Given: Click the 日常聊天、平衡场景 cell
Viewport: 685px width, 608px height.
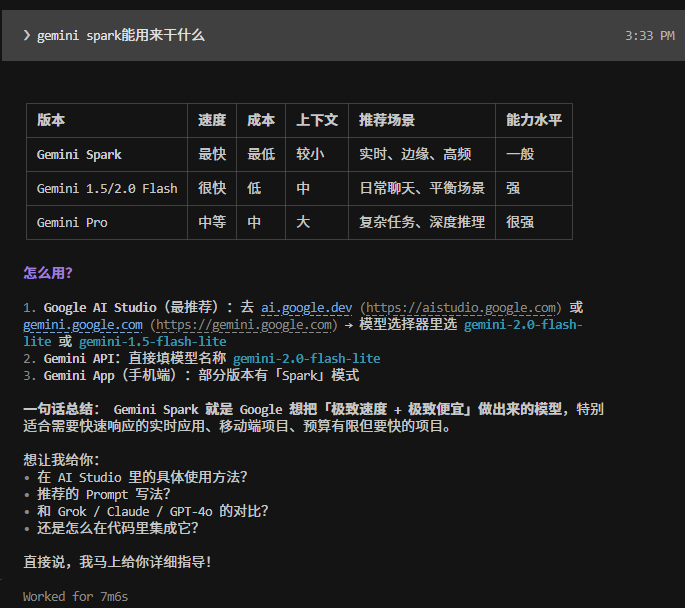Looking at the screenshot, I should (x=422, y=188).
